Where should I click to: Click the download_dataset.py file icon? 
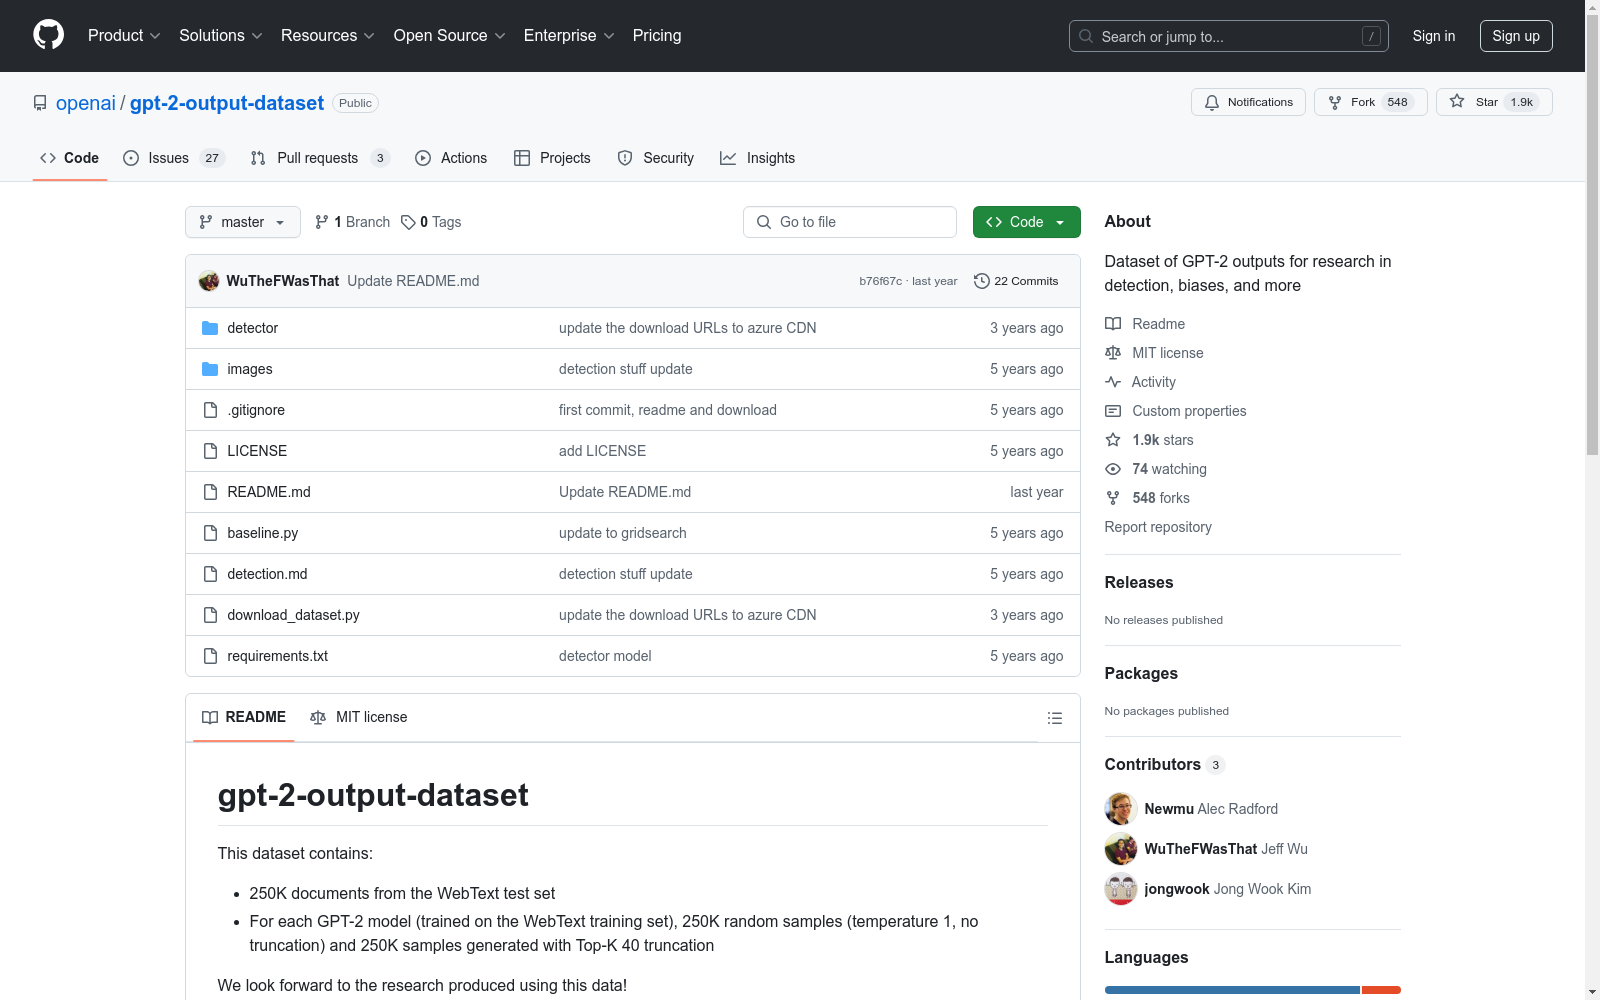click(210, 615)
